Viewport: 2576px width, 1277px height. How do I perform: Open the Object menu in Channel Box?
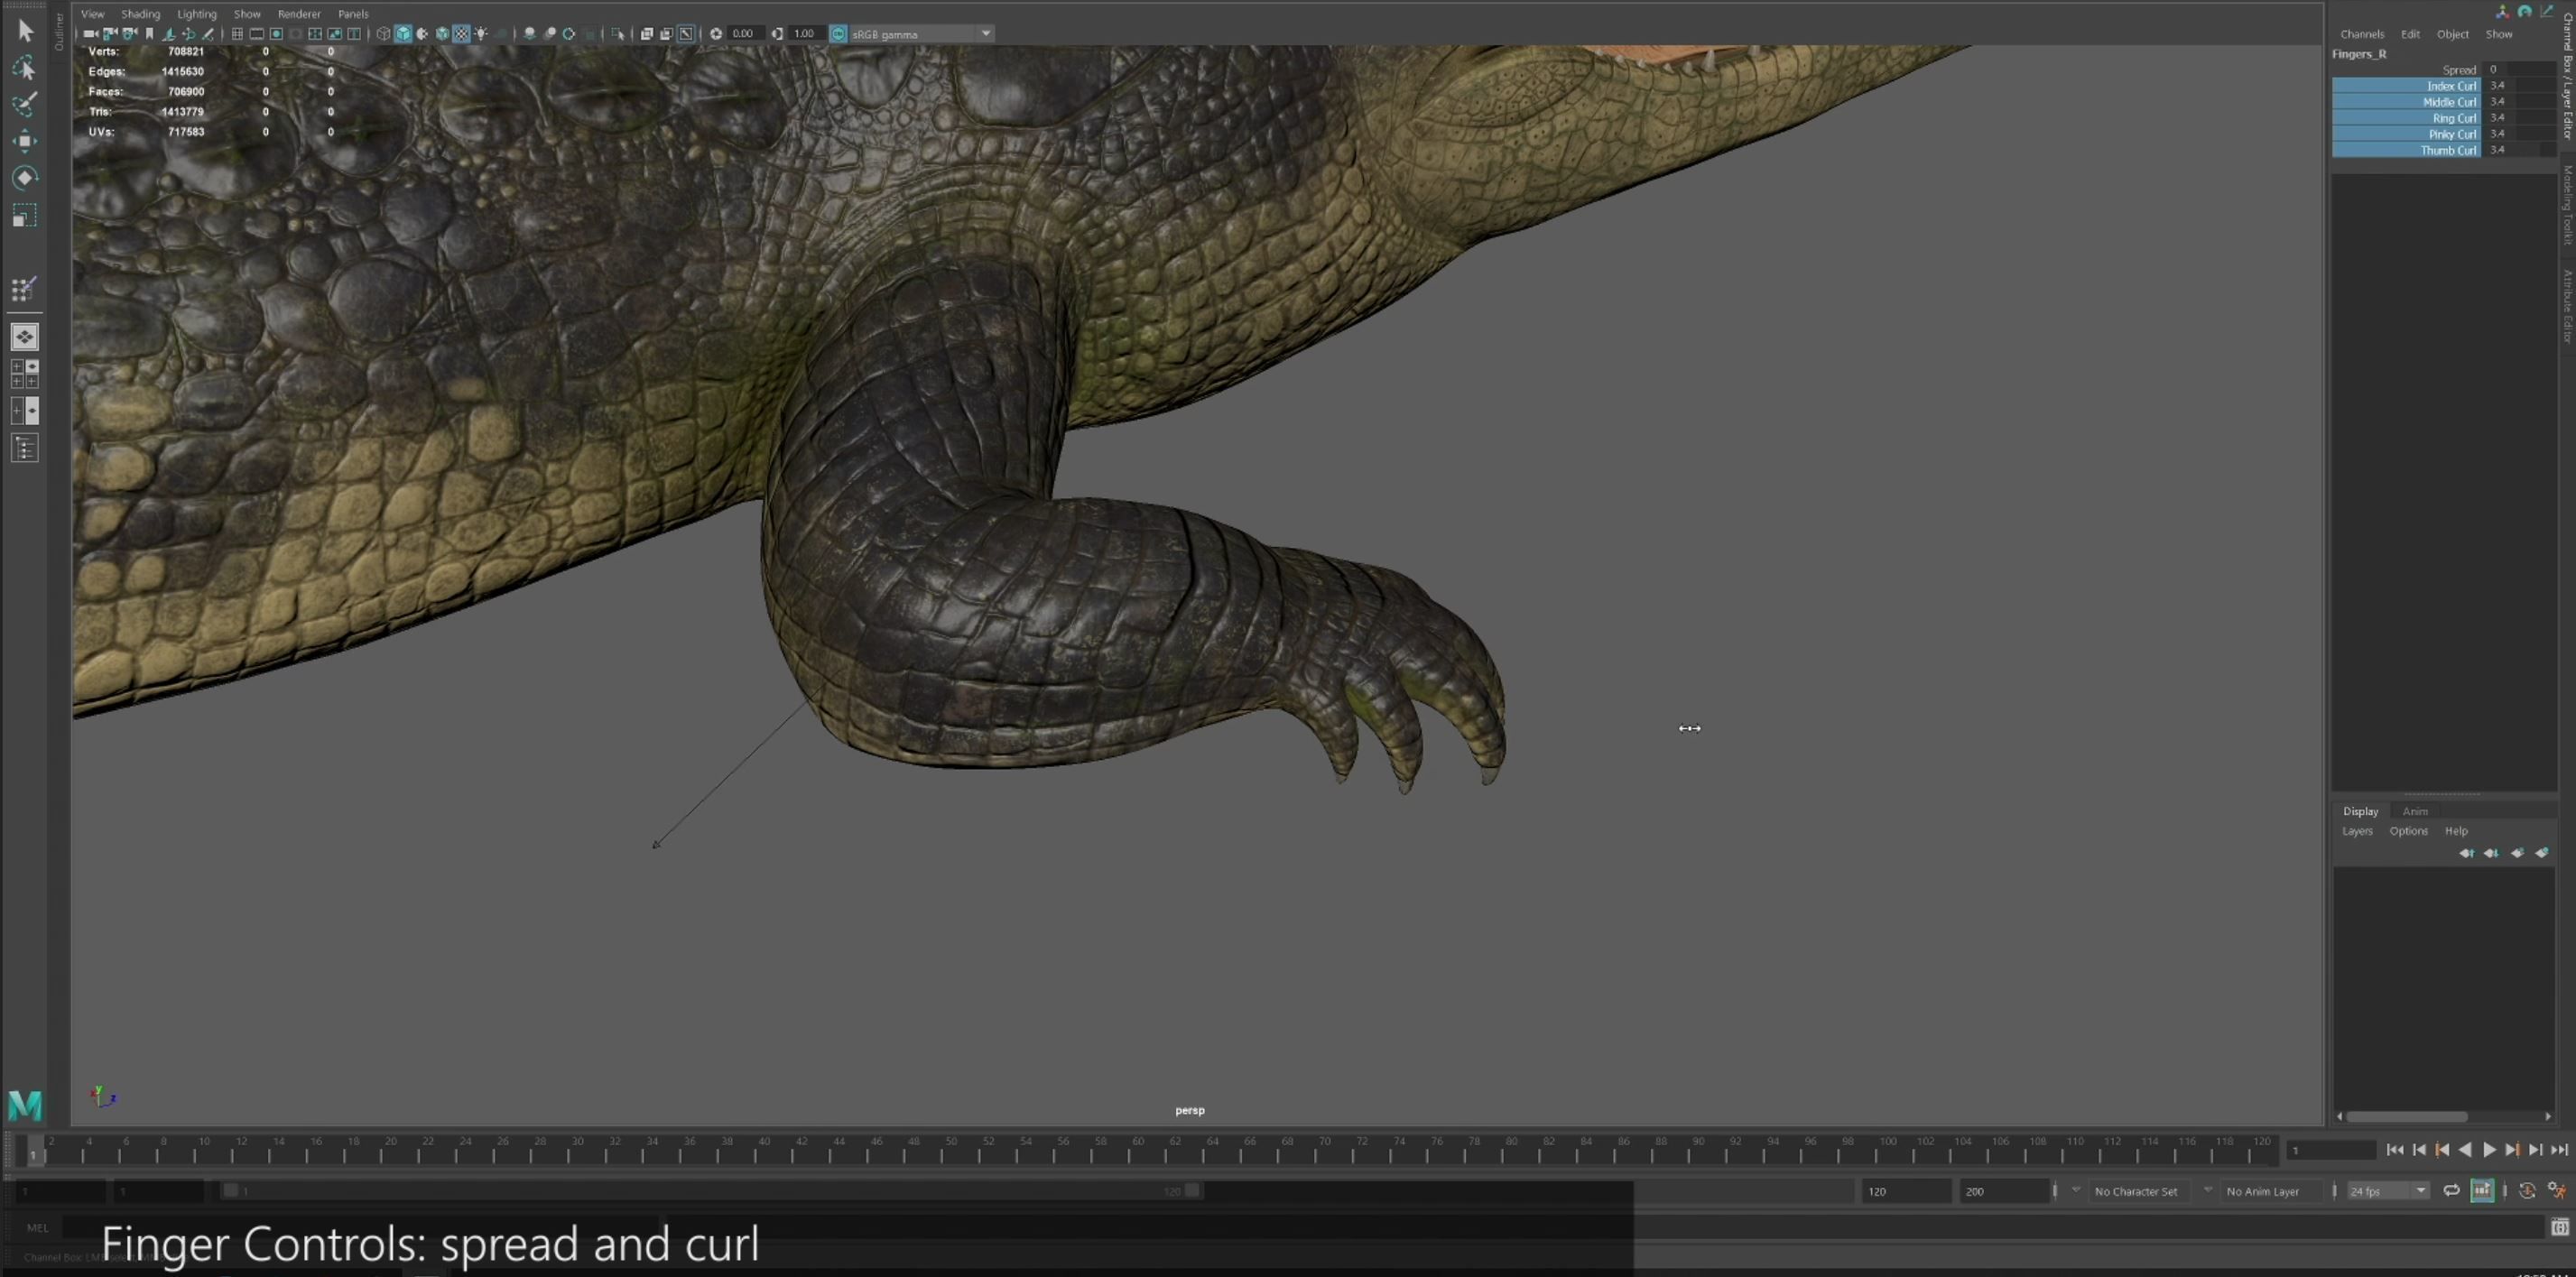click(2452, 34)
